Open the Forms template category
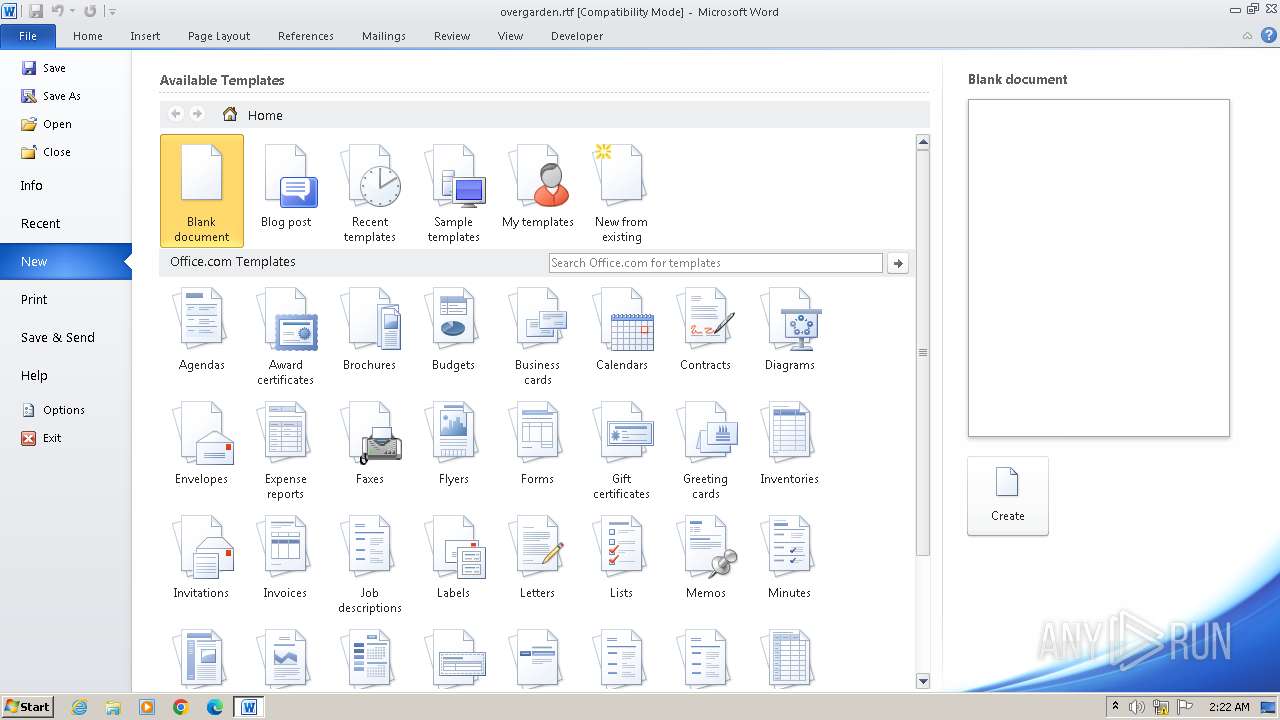Viewport: 1280px width, 720px height. pyautogui.click(x=538, y=444)
